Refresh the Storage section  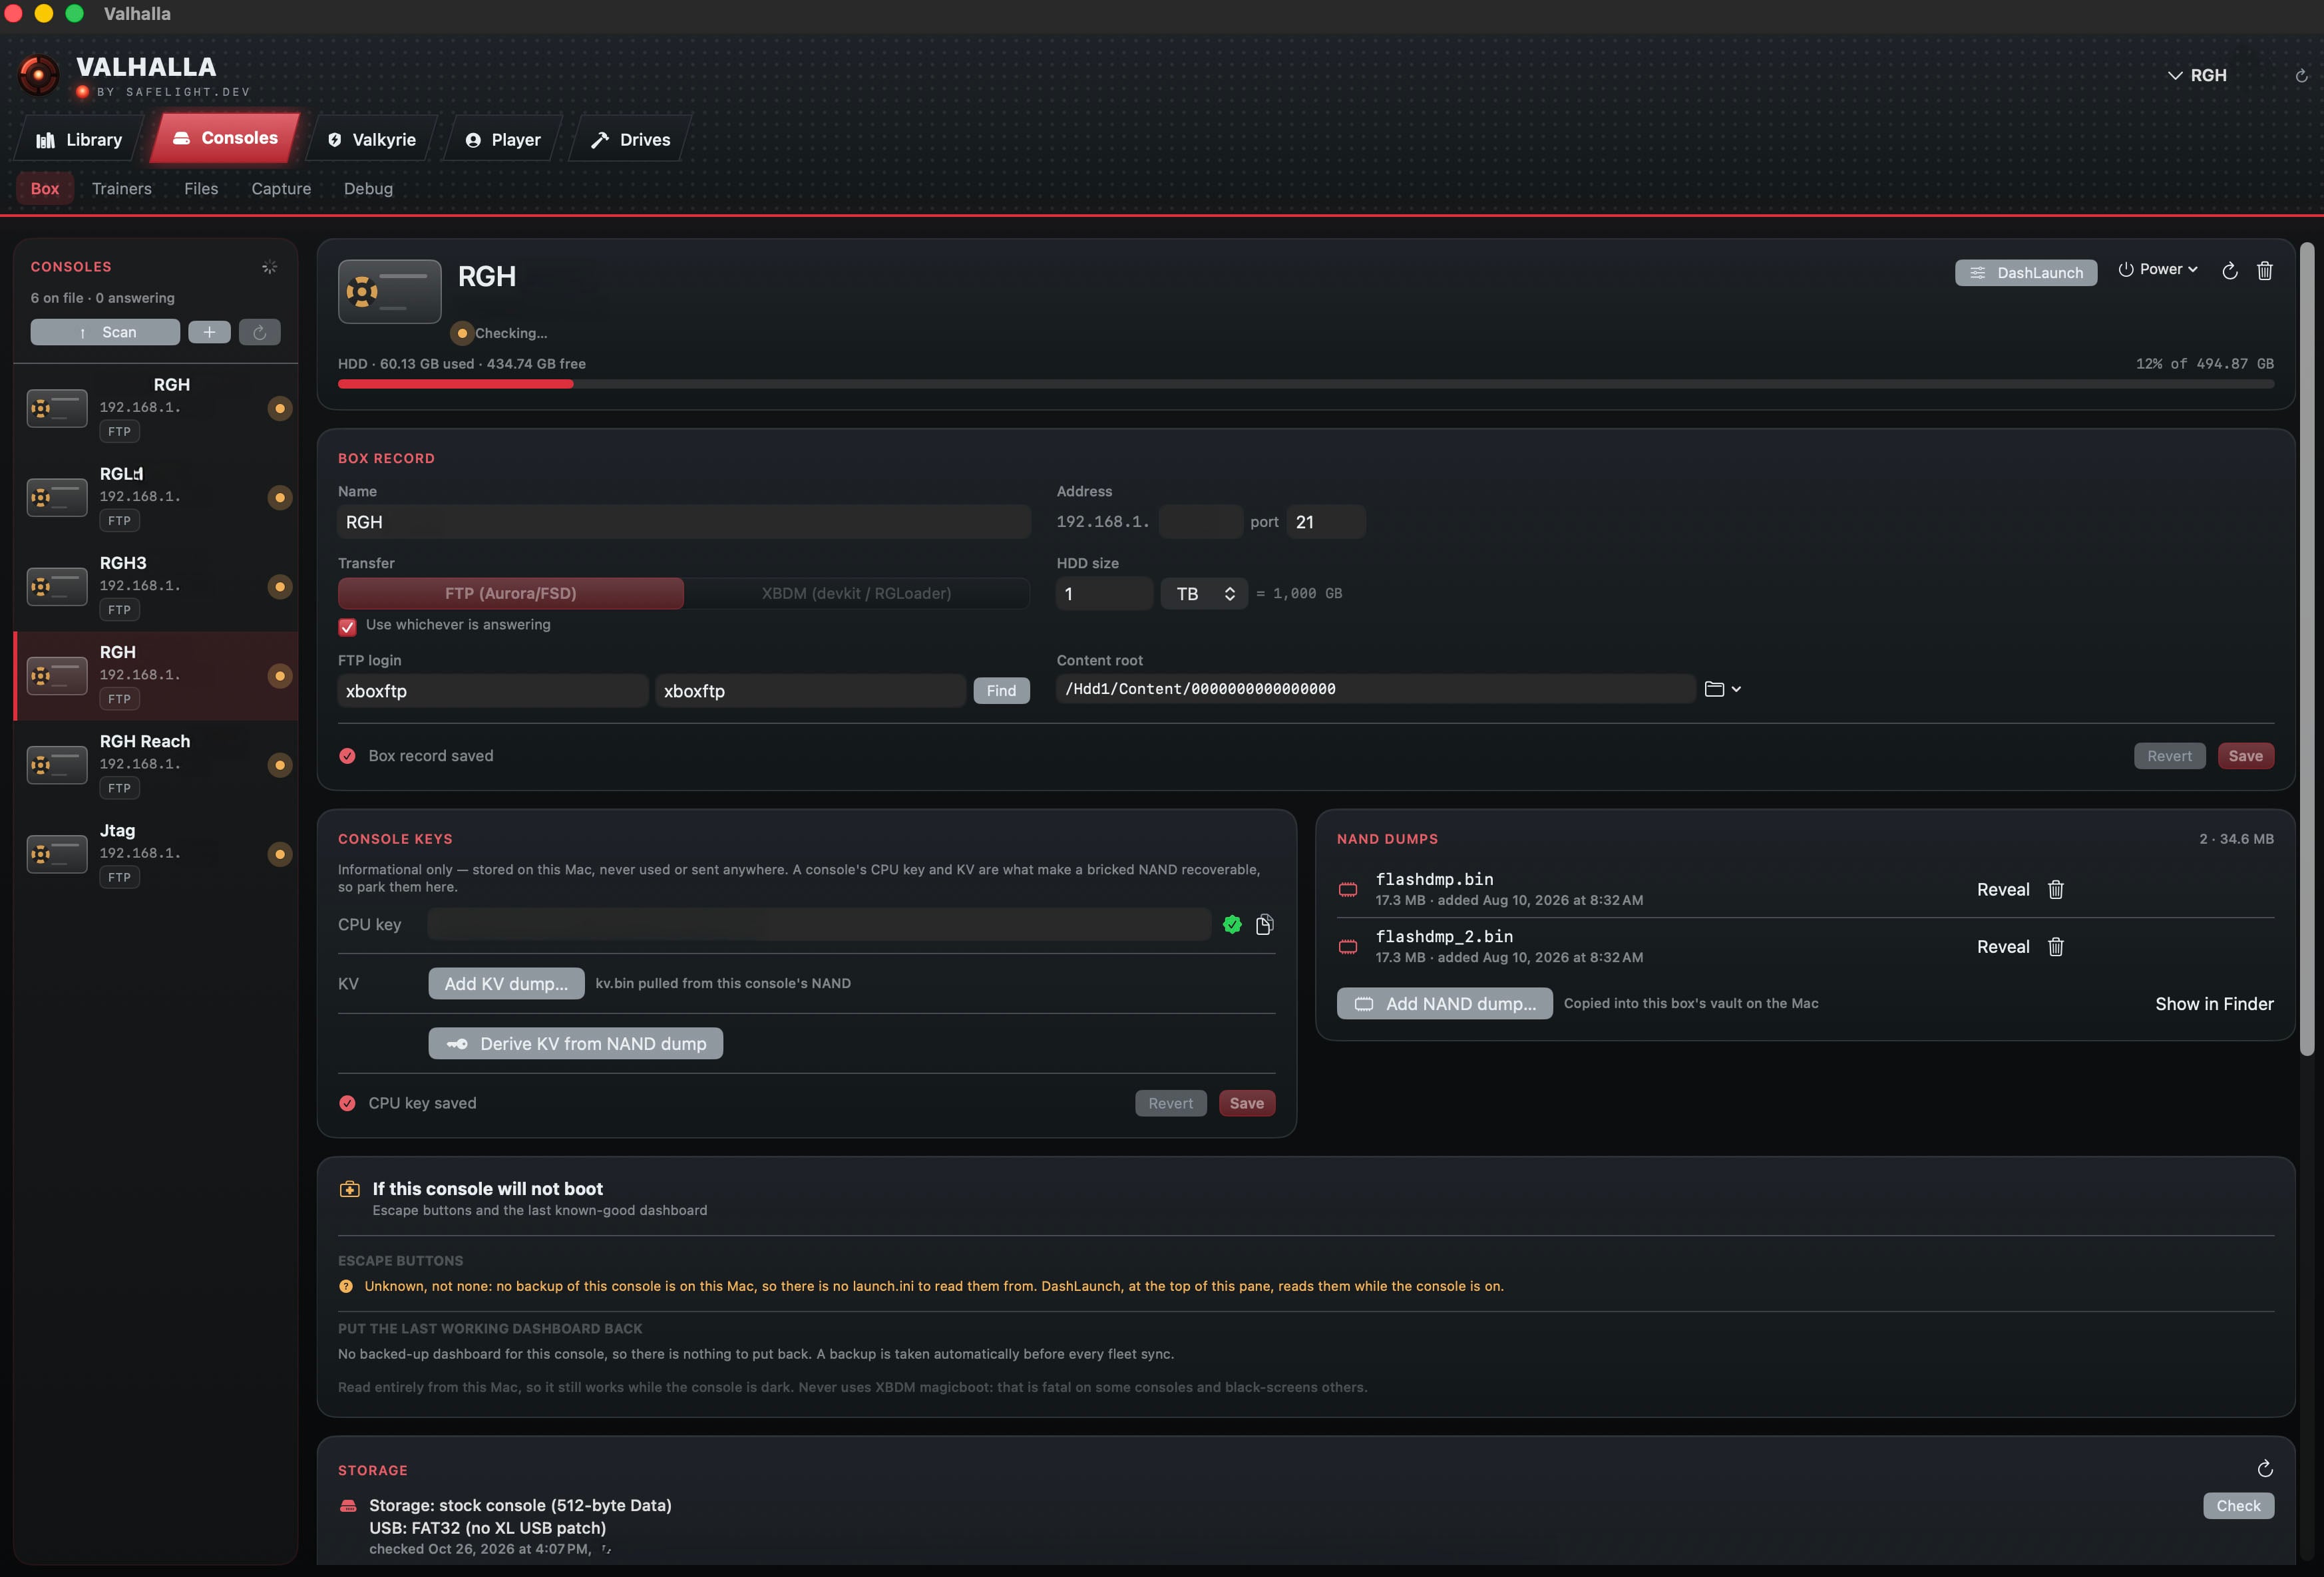click(2264, 1469)
